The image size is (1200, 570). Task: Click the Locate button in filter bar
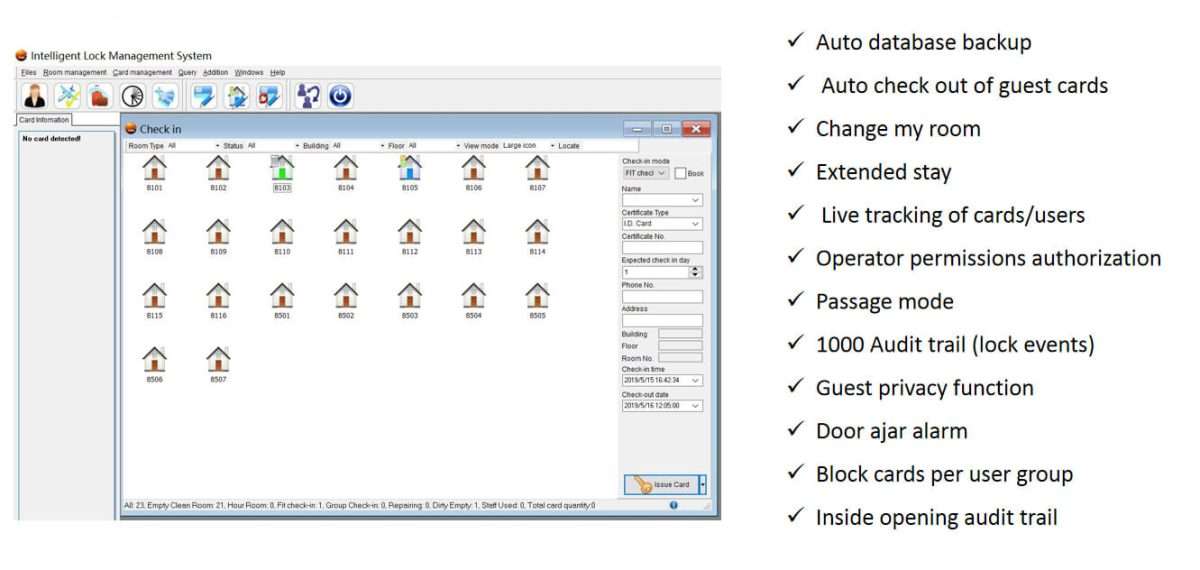point(568,146)
